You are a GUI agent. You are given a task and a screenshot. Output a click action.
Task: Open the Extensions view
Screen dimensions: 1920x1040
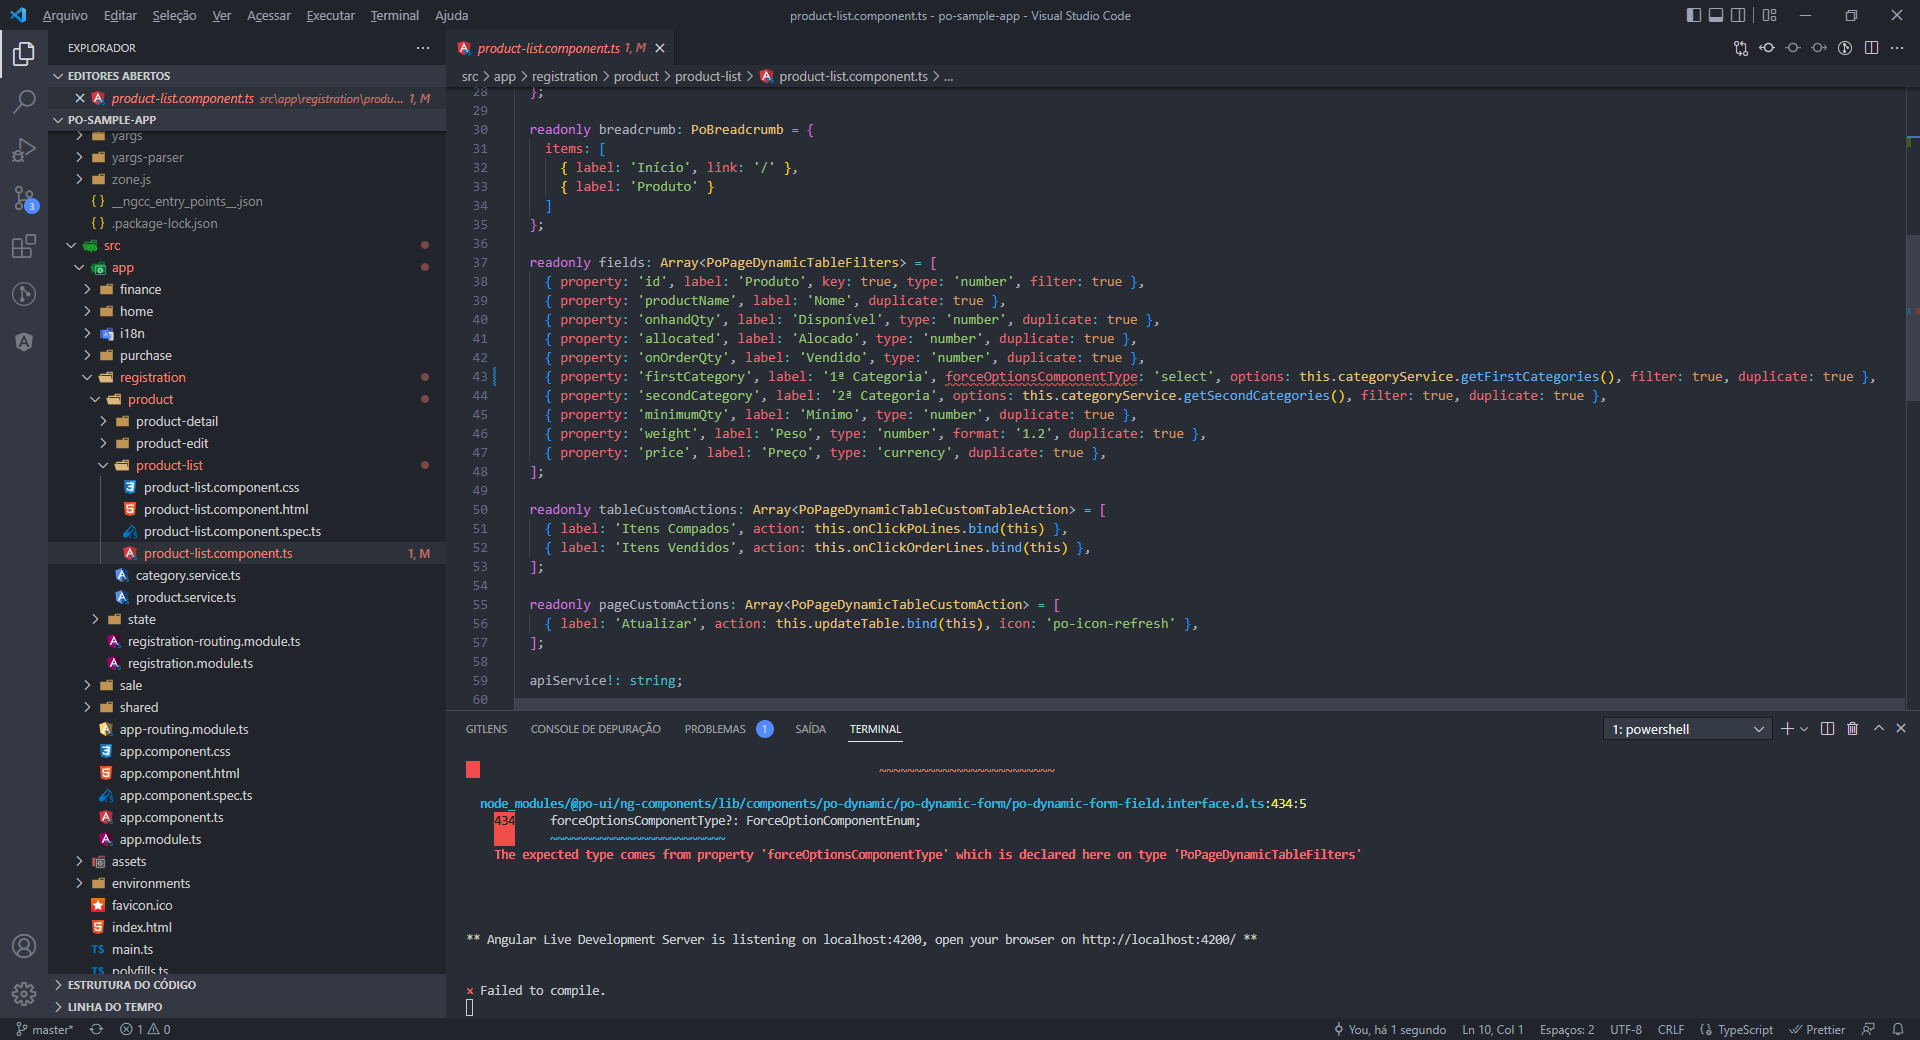tap(24, 247)
